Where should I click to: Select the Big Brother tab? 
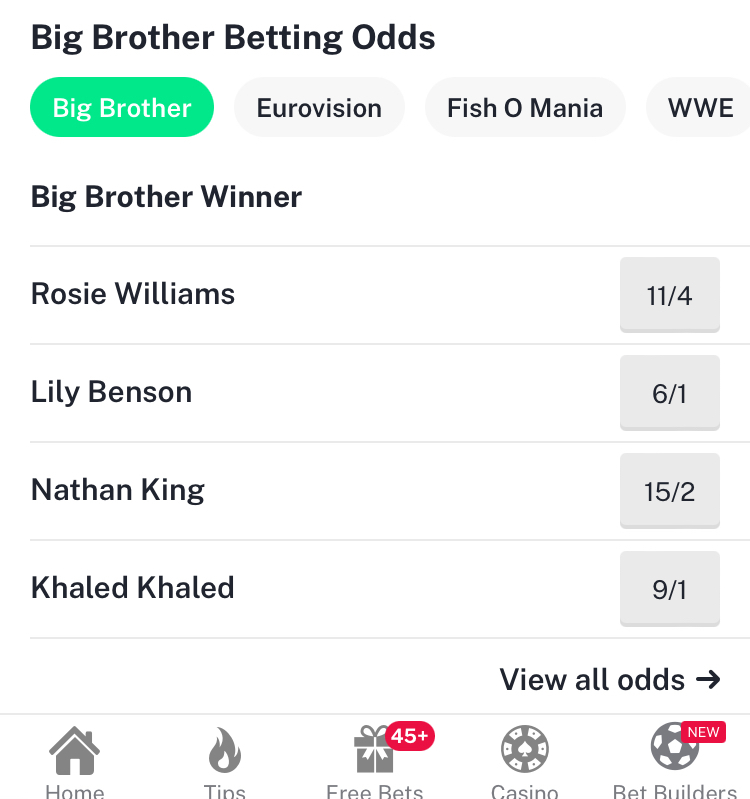(122, 107)
